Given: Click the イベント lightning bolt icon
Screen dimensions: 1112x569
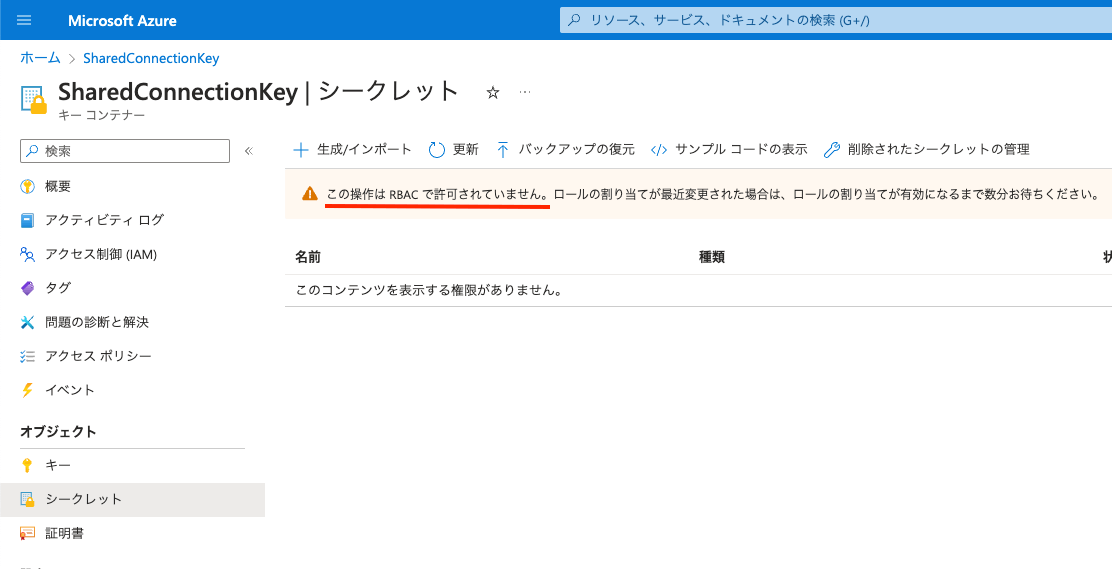Looking at the screenshot, I should (28, 390).
